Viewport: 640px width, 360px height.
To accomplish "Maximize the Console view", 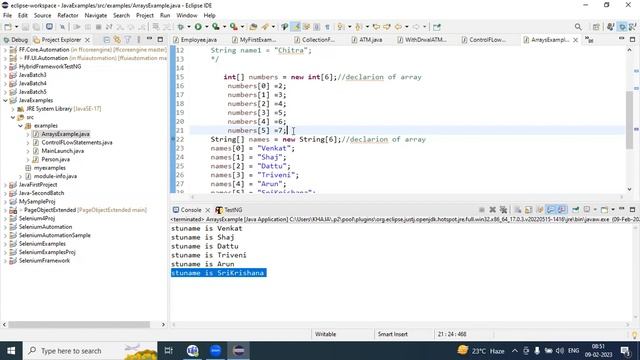I will (632, 210).
